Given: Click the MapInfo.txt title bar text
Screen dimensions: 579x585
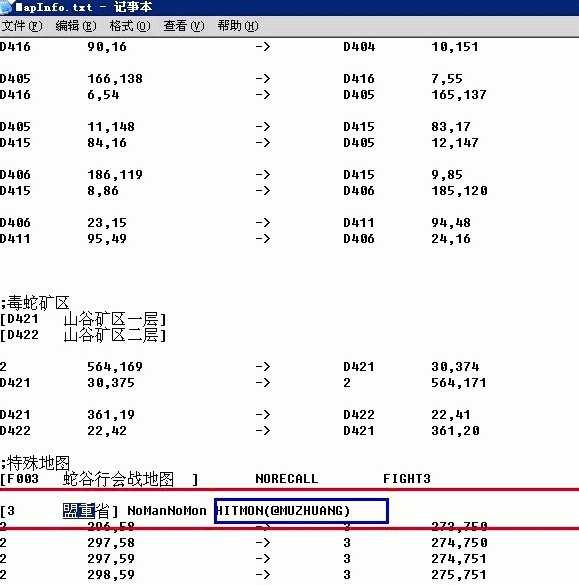Looking at the screenshot, I should [54, 7].
